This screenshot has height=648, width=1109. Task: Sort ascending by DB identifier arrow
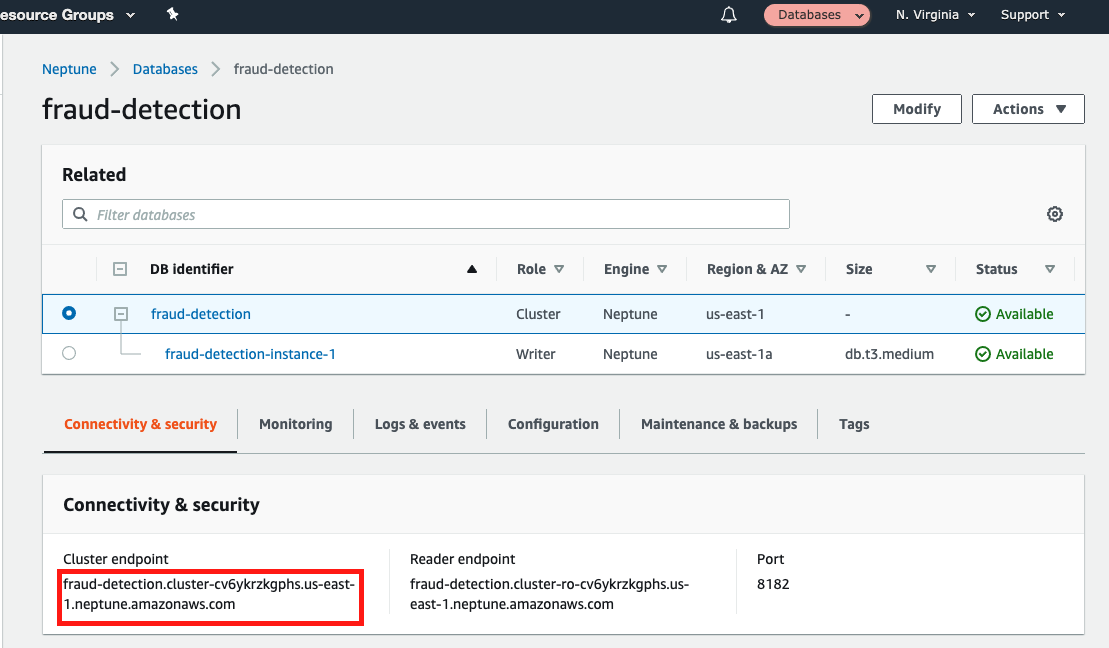(472, 269)
